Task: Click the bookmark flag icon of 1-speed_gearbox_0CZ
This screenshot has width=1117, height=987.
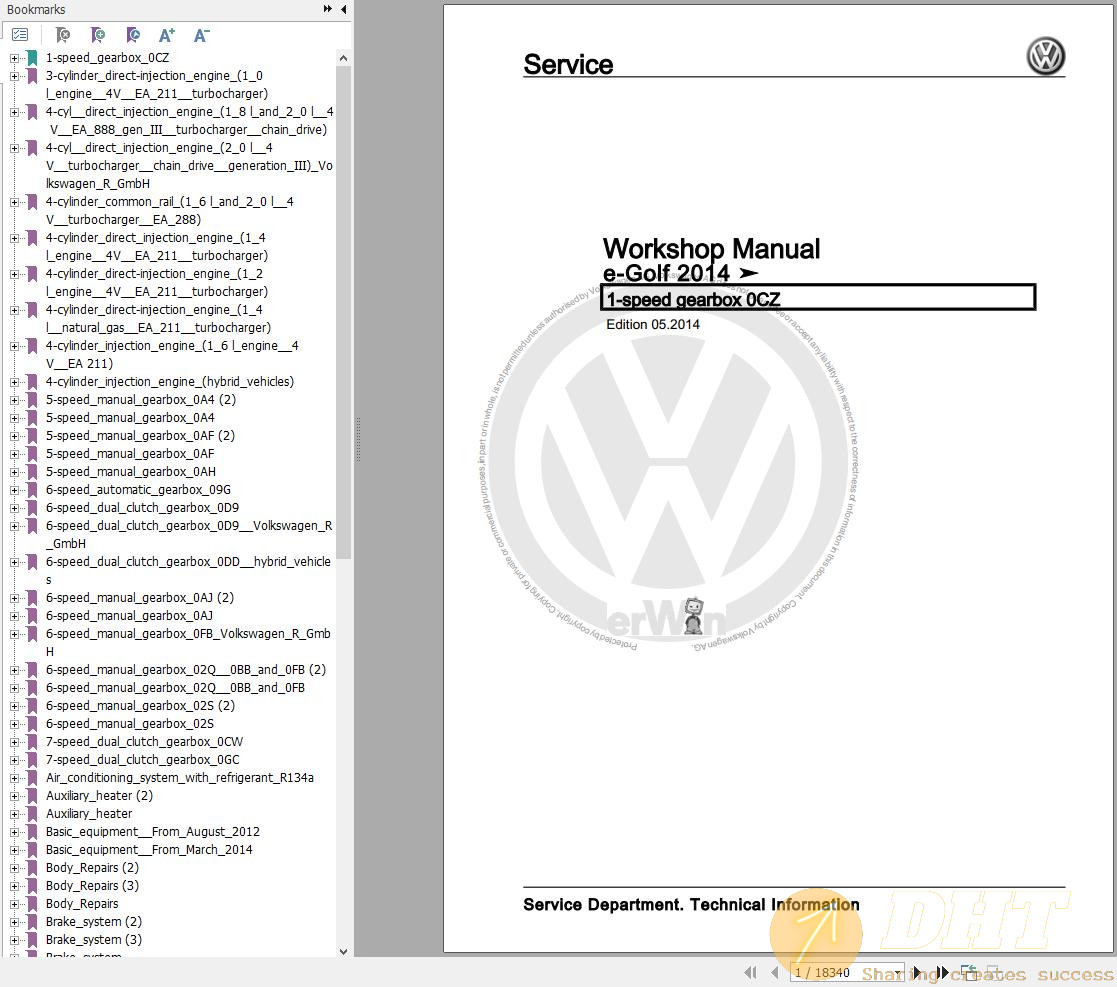Action: 32,58
